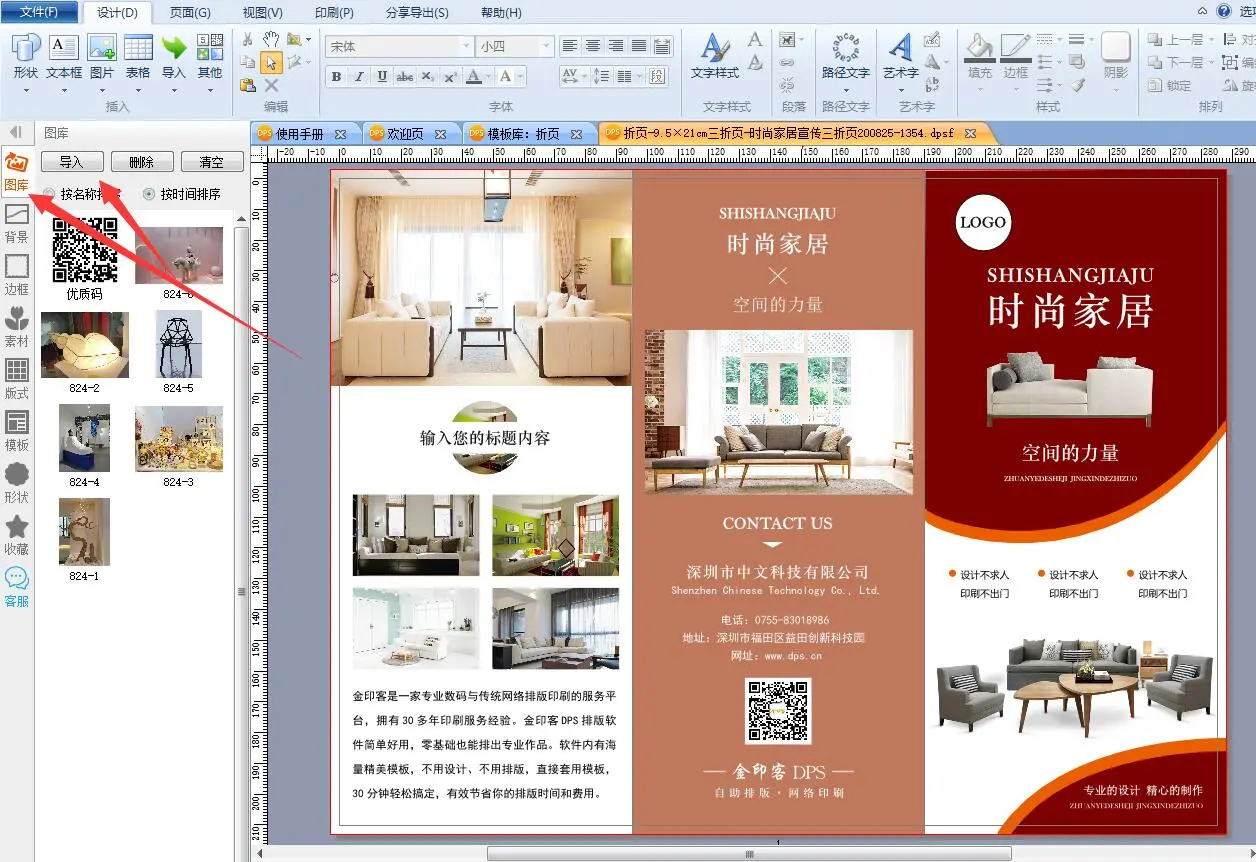Activate the hand pan tool

pos(271,39)
